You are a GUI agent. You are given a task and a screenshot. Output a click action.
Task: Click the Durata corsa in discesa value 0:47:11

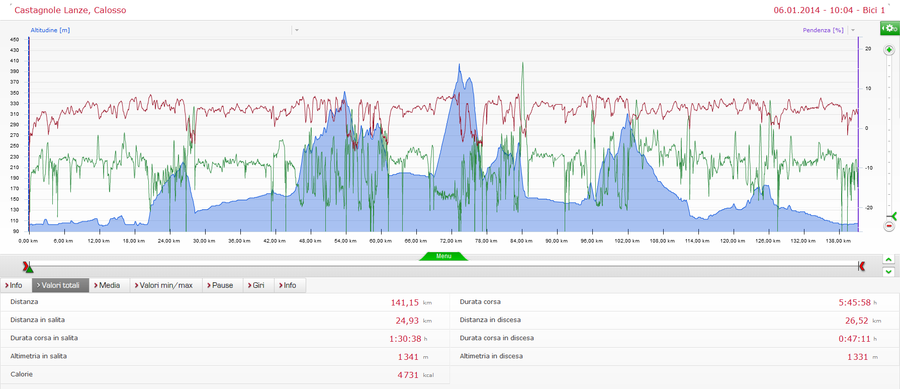pyautogui.click(x=855, y=339)
